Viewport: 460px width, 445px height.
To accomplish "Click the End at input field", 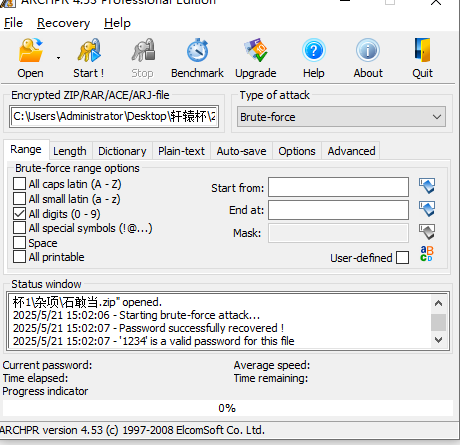I will [x=338, y=210].
